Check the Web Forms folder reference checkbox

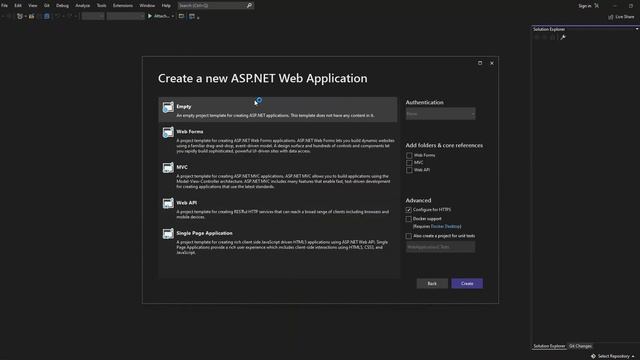pyautogui.click(x=409, y=156)
